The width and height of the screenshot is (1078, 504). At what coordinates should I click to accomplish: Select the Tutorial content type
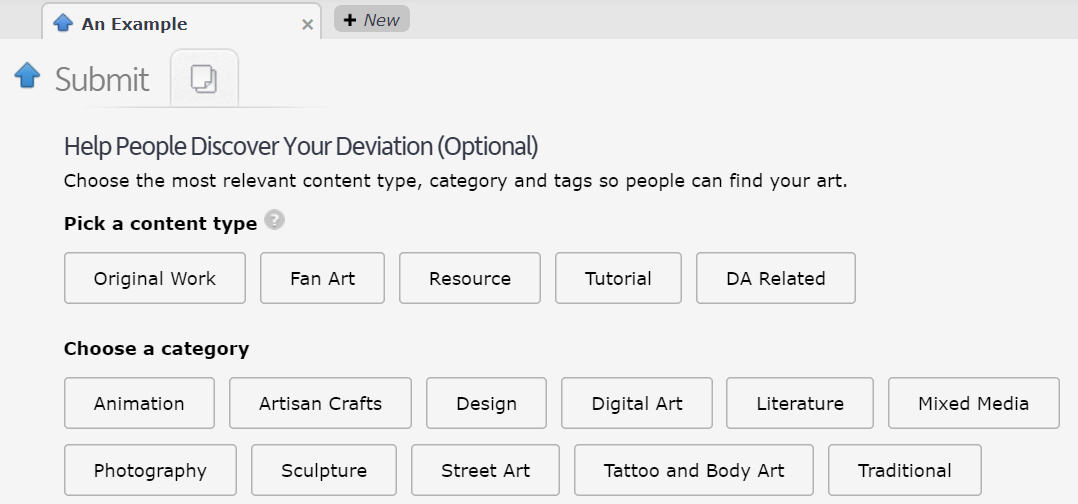pyautogui.click(x=618, y=278)
